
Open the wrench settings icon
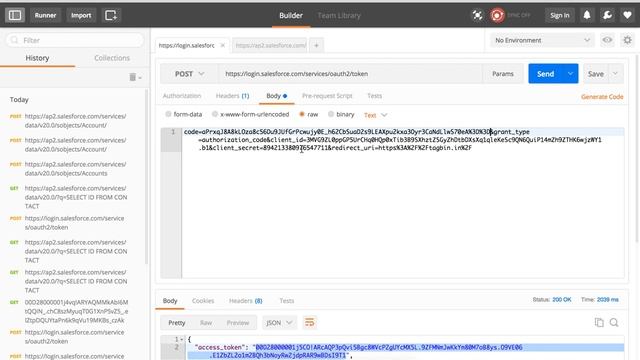[x=607, y=16]
